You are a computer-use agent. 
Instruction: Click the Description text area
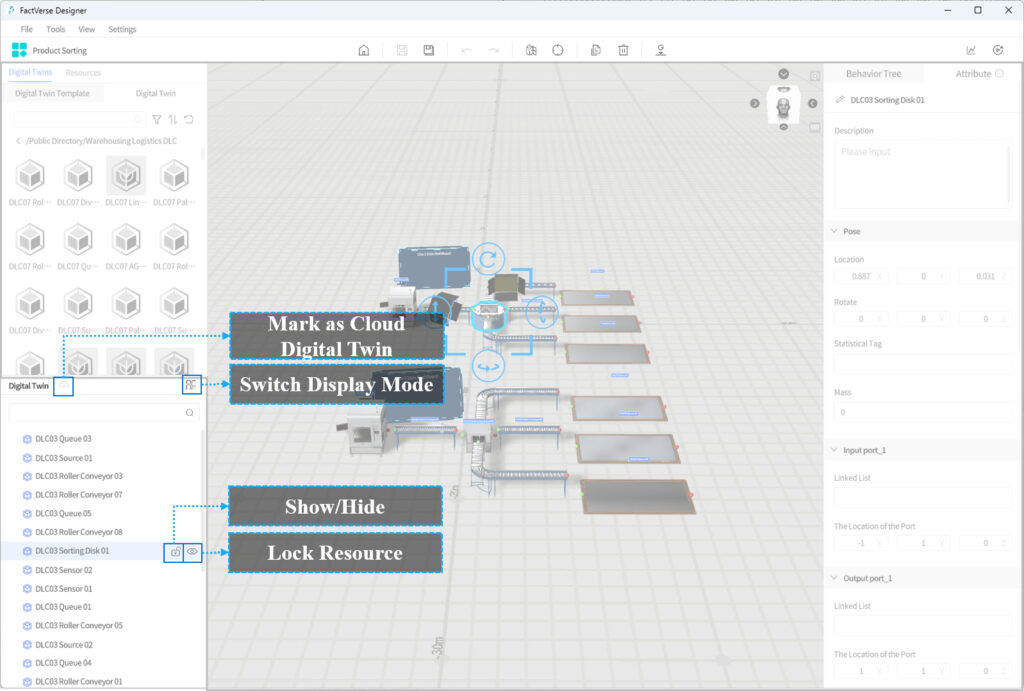click(922, 174)
